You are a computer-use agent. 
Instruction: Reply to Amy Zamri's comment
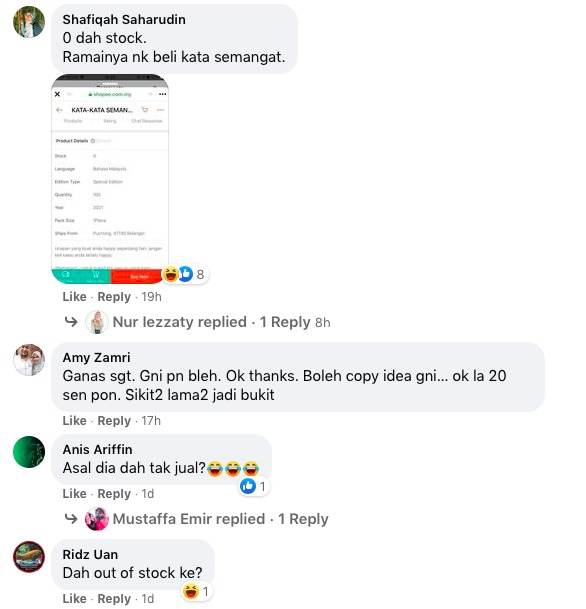pyautogui.click(x=114, y=421)
